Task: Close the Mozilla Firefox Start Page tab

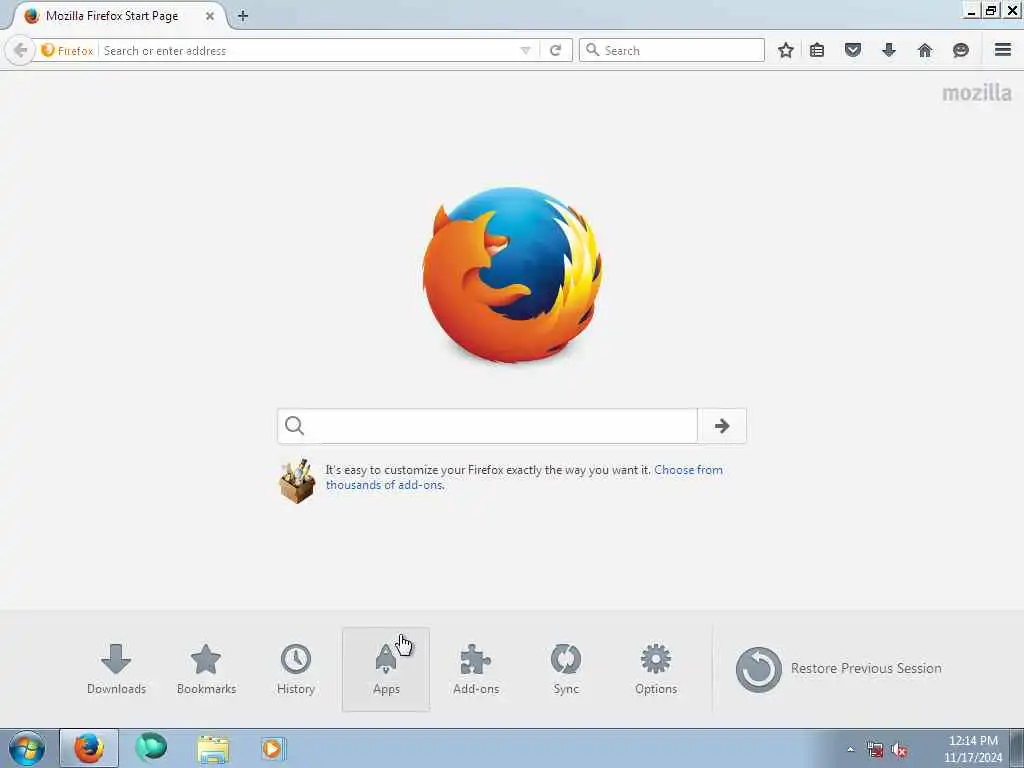Action: point(210,16)
